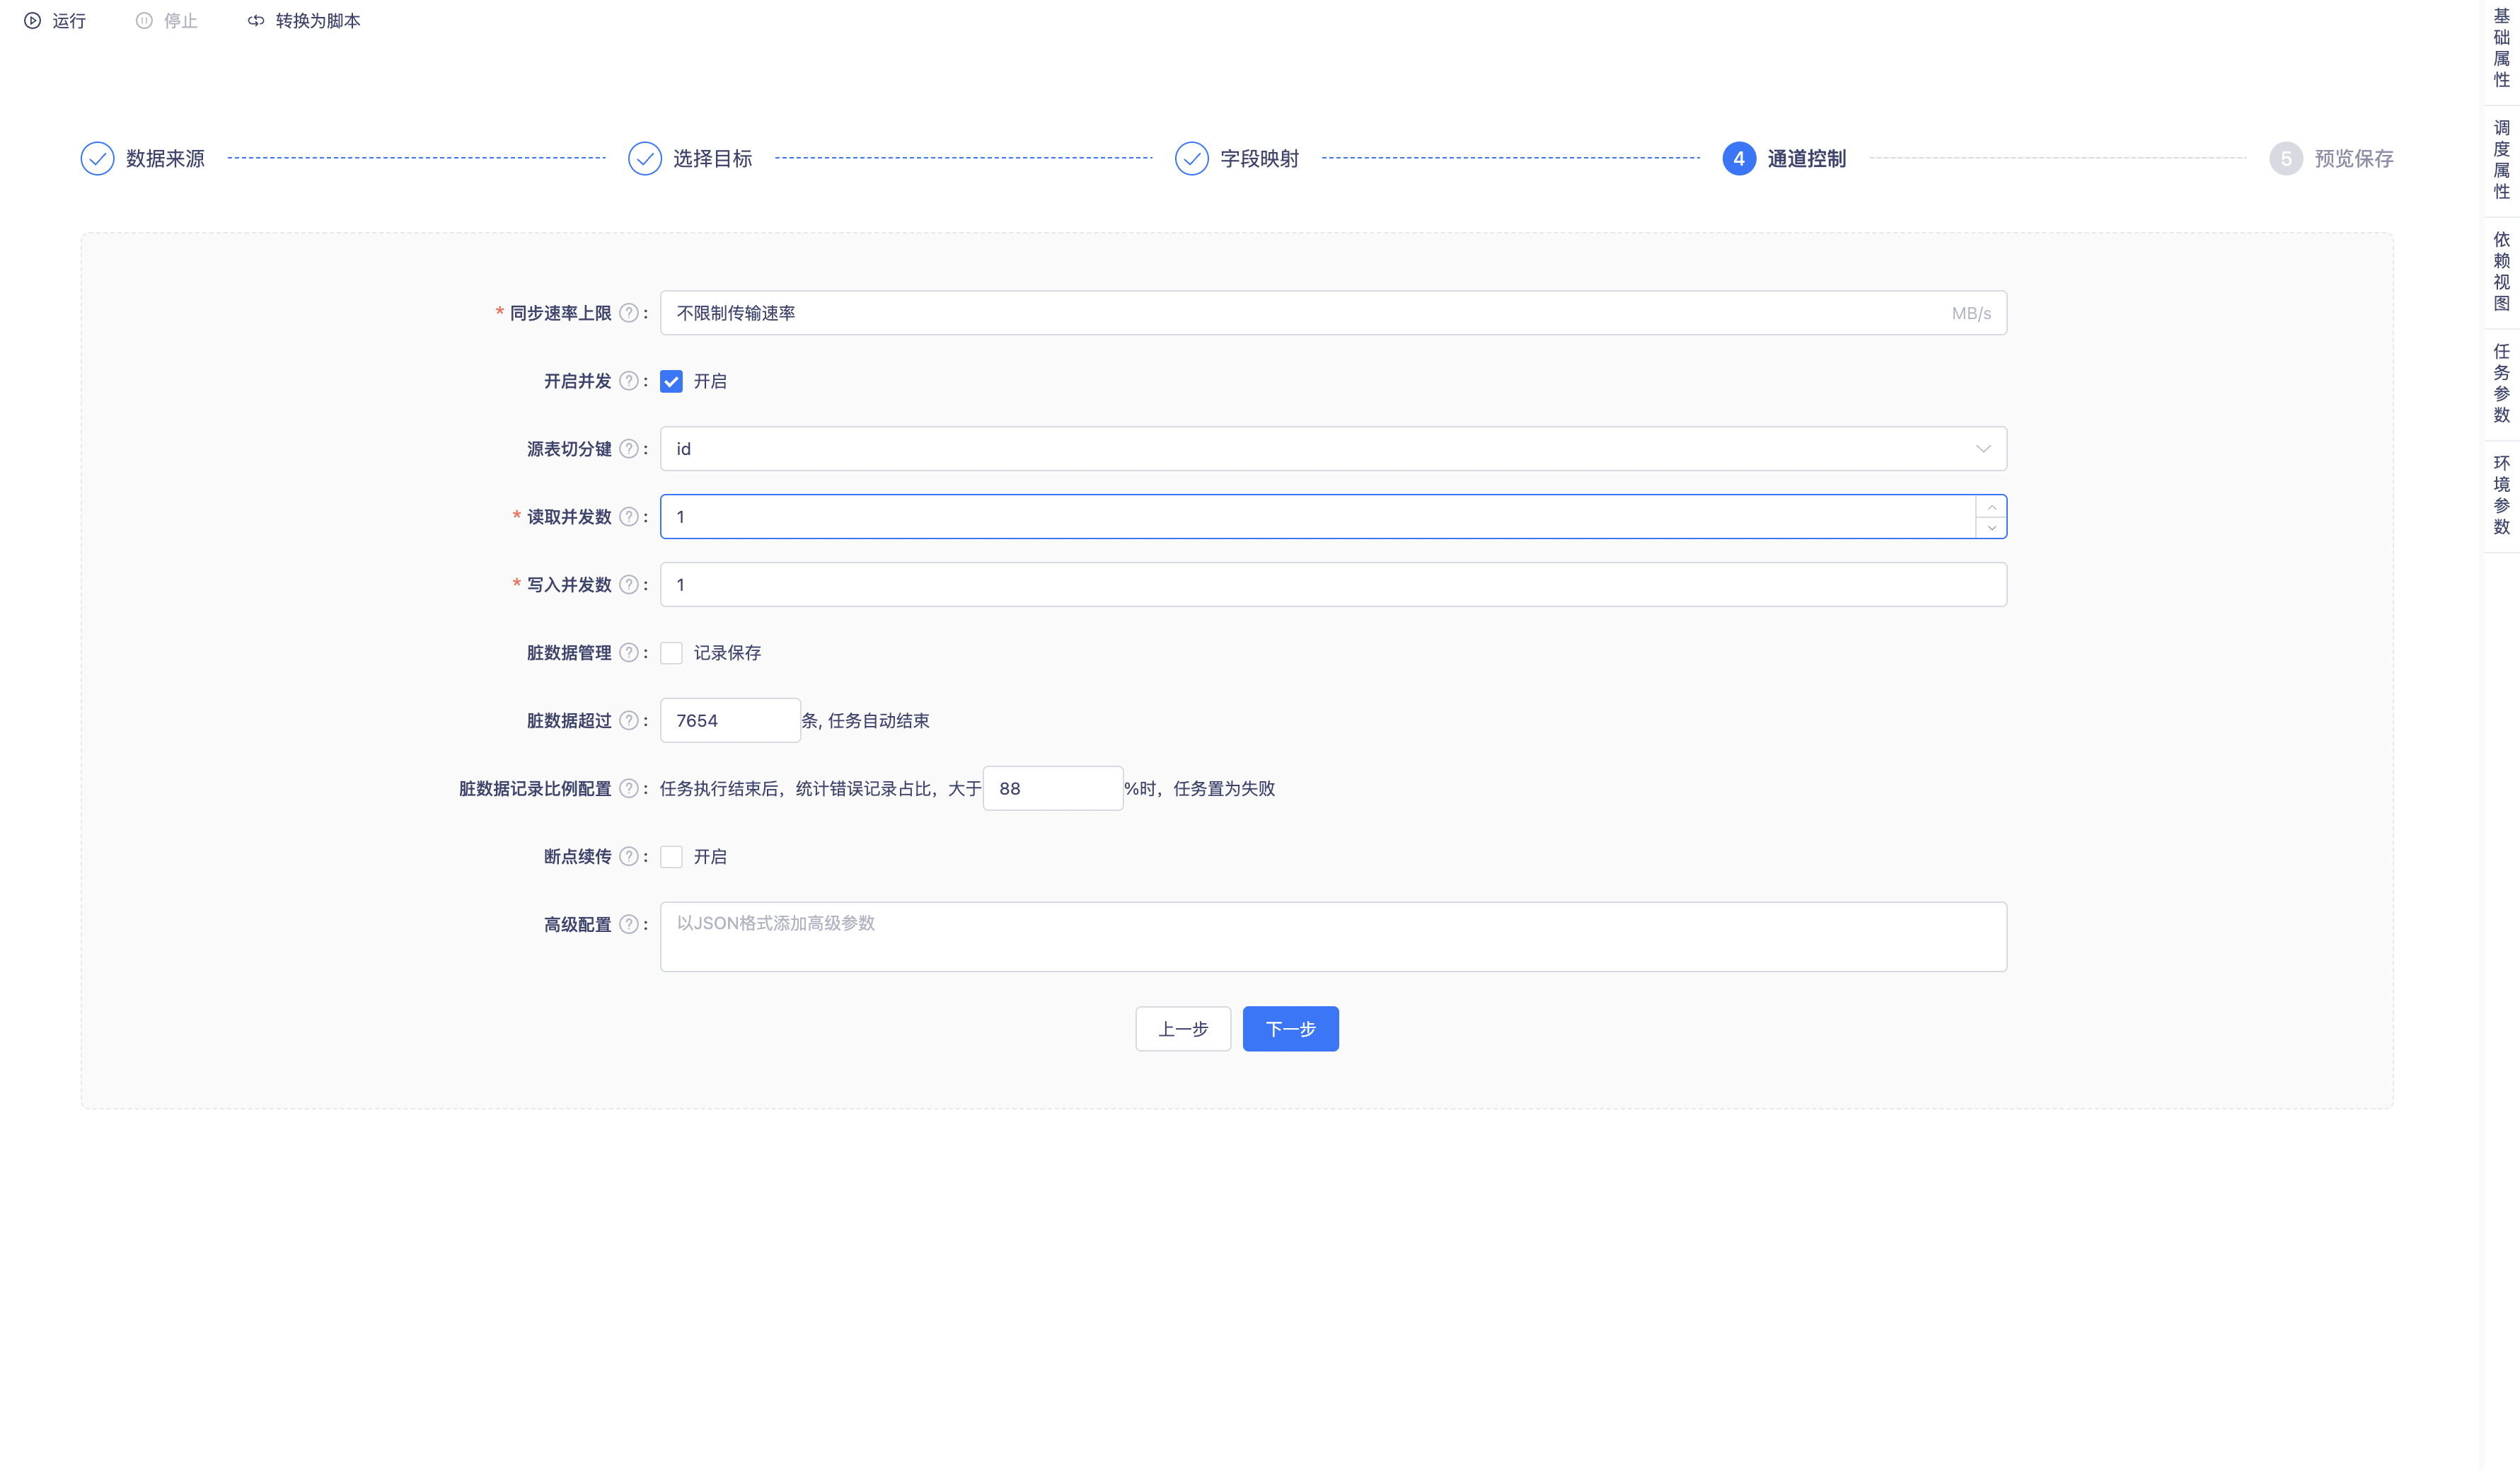Open 调度属性 side panel

(2501, 160)
